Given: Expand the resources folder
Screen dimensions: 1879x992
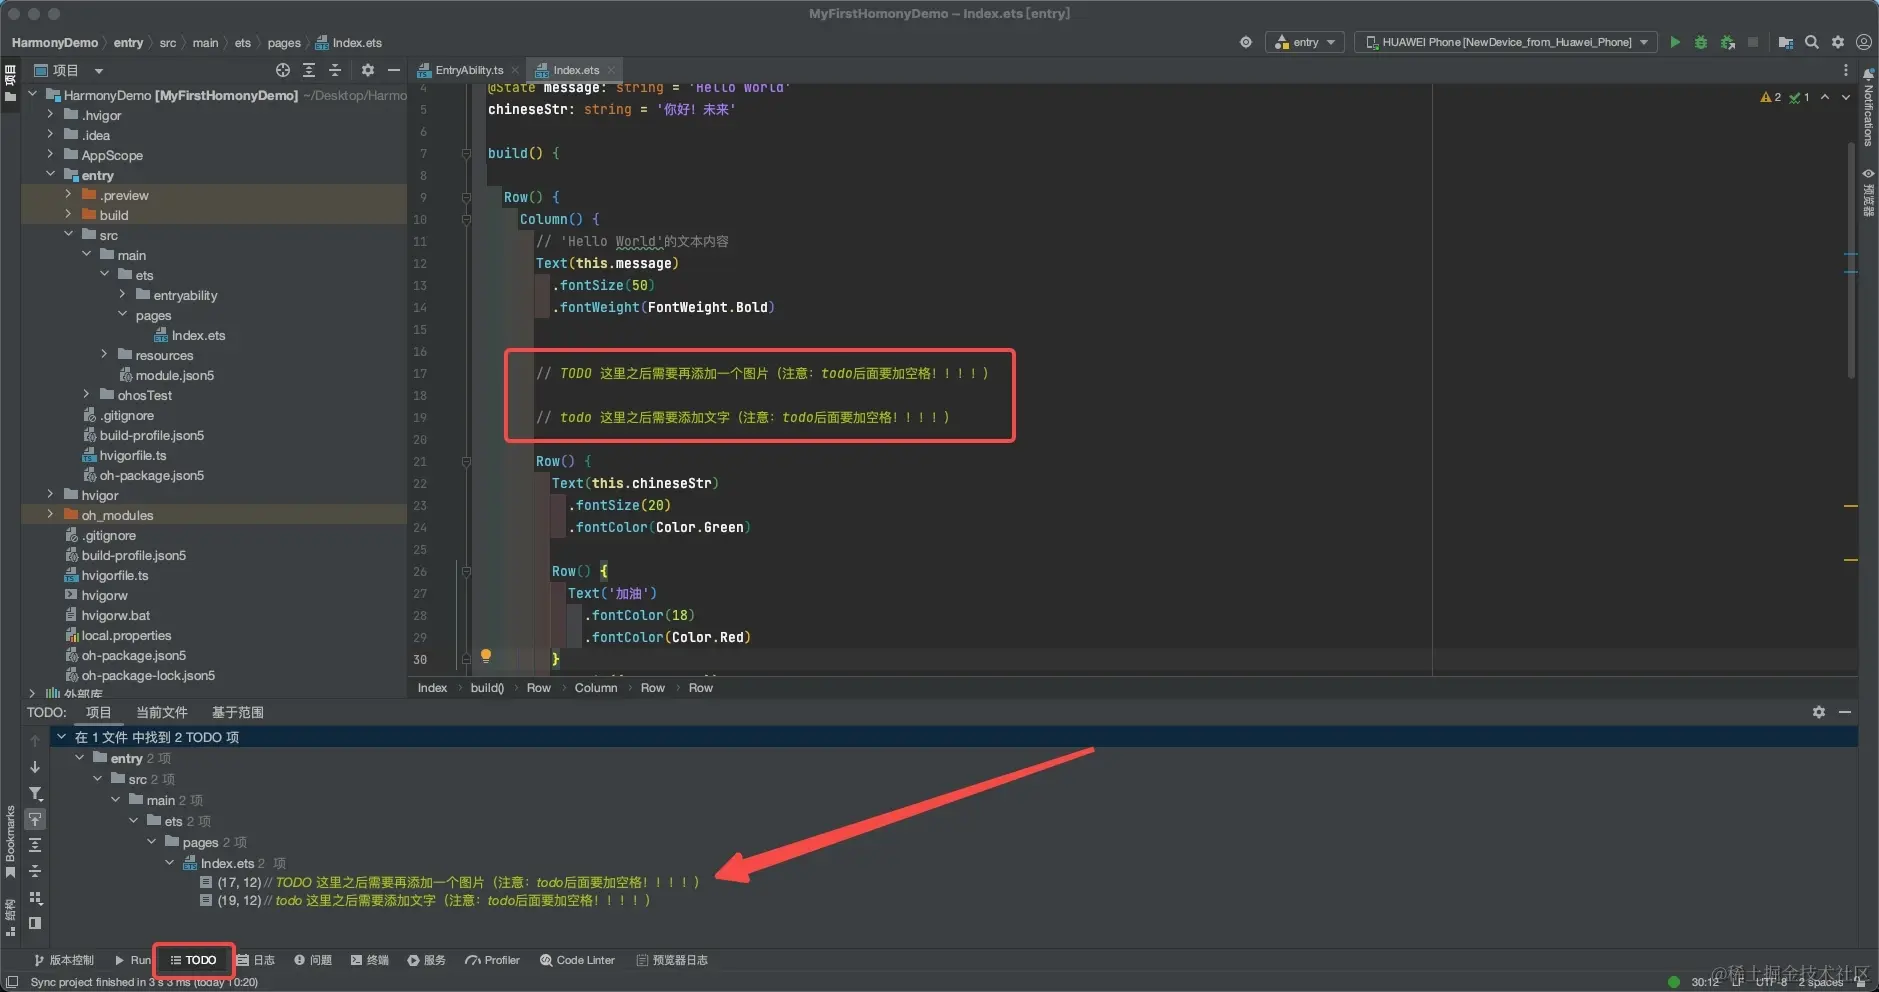Looking at the screenshot, I should click(x=104, y=355).
